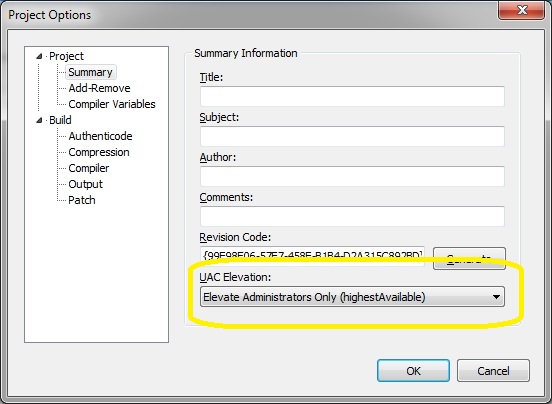The image size is (552, 404).
Task: Select the Patch tree entry
Action: (x=82, y=200)
